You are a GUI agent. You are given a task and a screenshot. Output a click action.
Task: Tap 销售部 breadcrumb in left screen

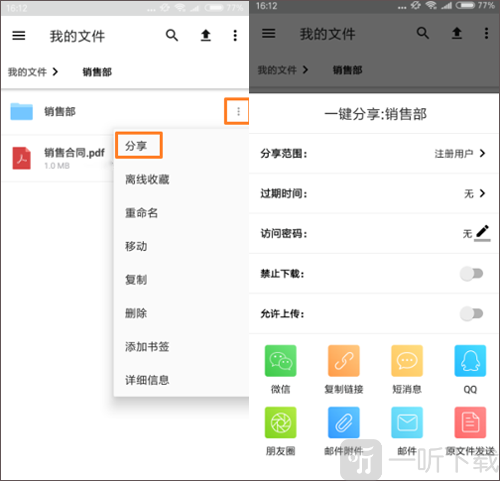pyautogui.click(x=97, y=72)
